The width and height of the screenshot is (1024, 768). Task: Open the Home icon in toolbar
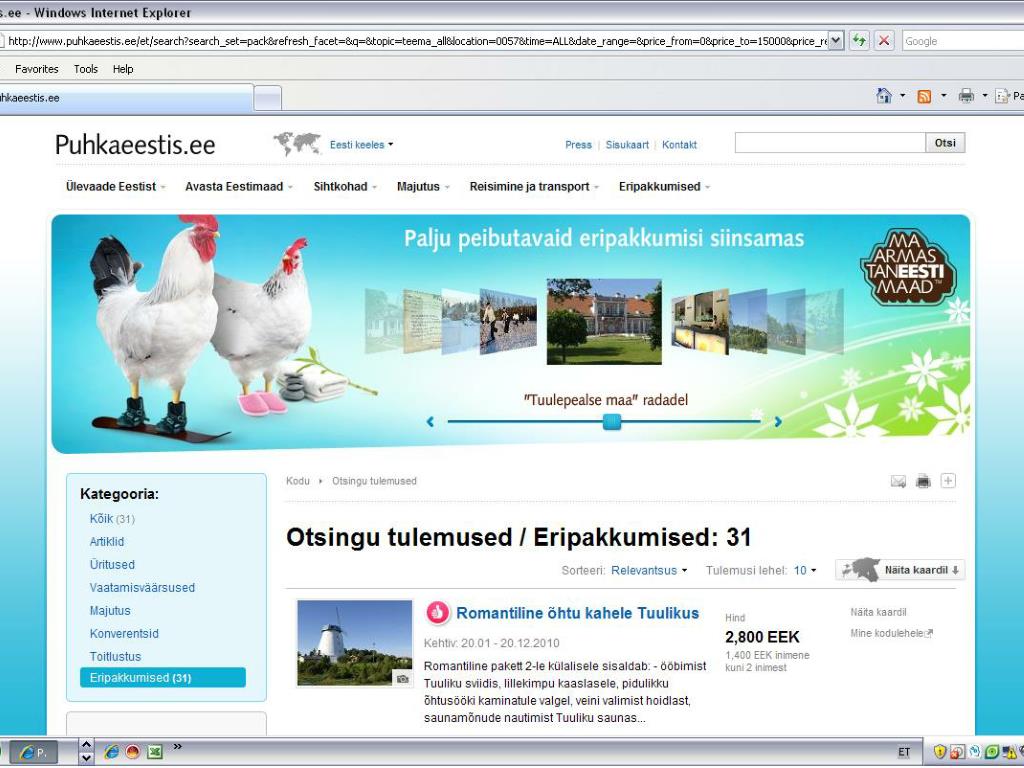tap(884, 96)
